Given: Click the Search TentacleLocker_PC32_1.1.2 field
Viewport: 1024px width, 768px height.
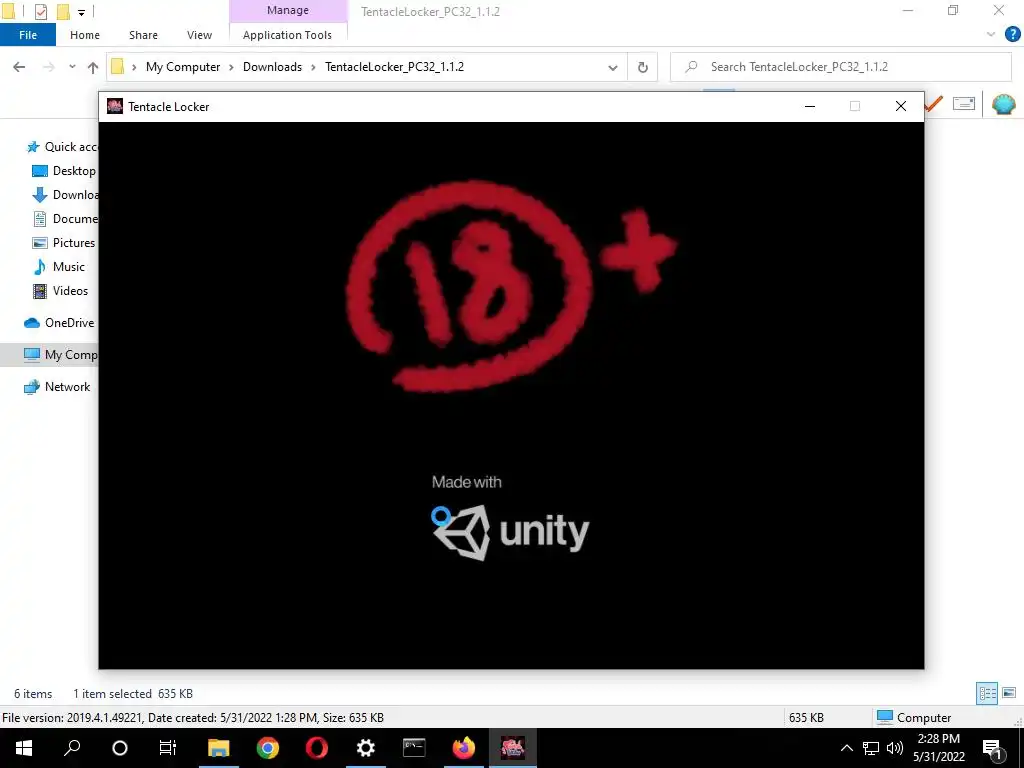Looking at the screenshot, I should [841, 67].
